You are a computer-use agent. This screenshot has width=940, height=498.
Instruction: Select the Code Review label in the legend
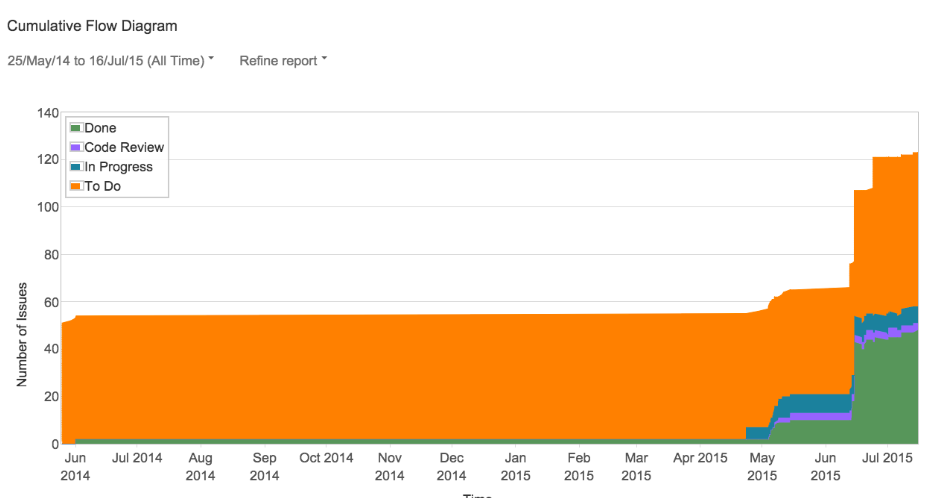[124, 148]
